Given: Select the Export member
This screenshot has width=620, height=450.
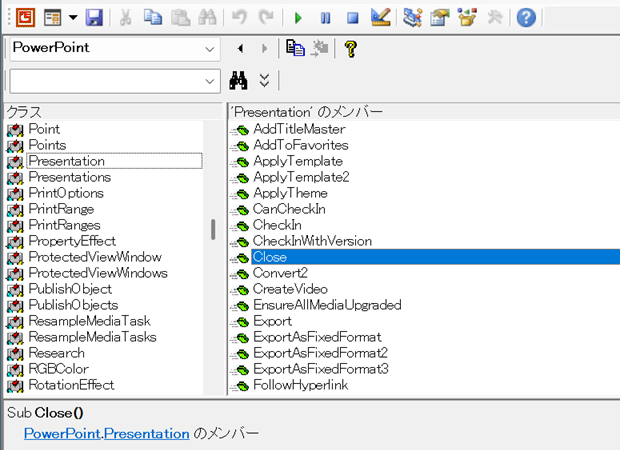Looking at the screenshot, I should (x=272, y=321).
